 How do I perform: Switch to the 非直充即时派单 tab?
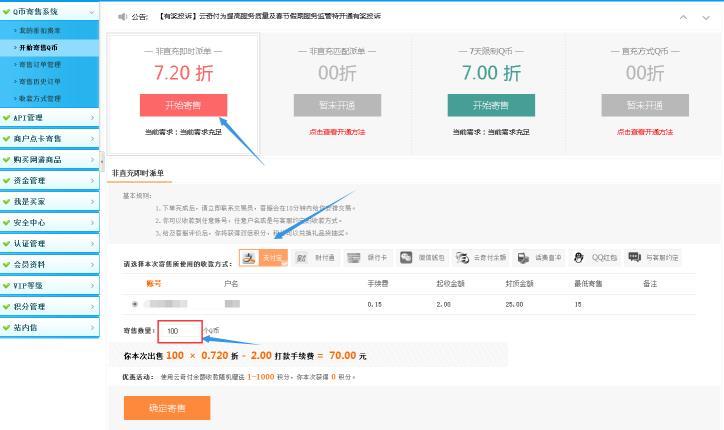point(138,173)
